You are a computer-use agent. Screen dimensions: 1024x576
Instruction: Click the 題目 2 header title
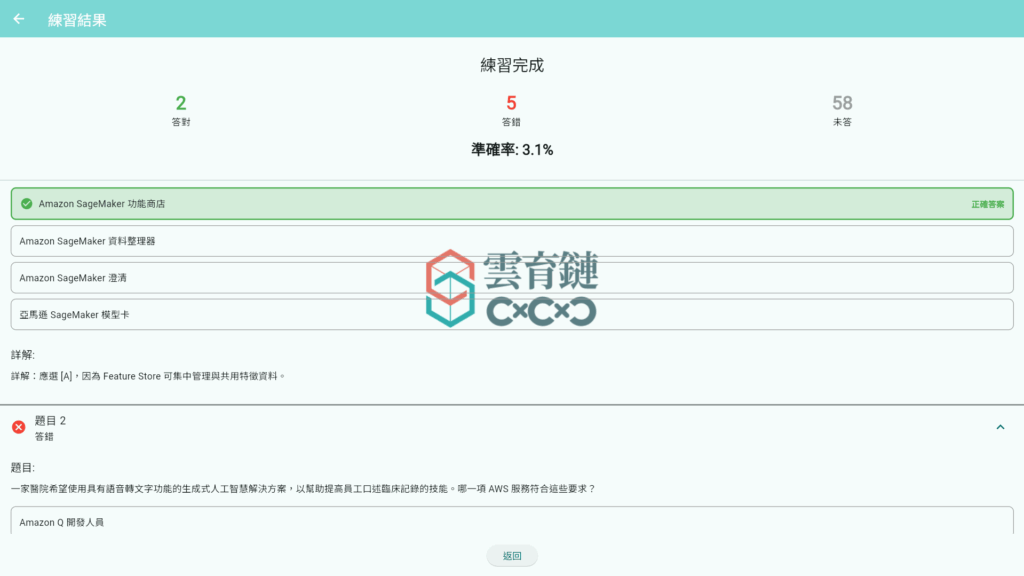tap(50, 421)
